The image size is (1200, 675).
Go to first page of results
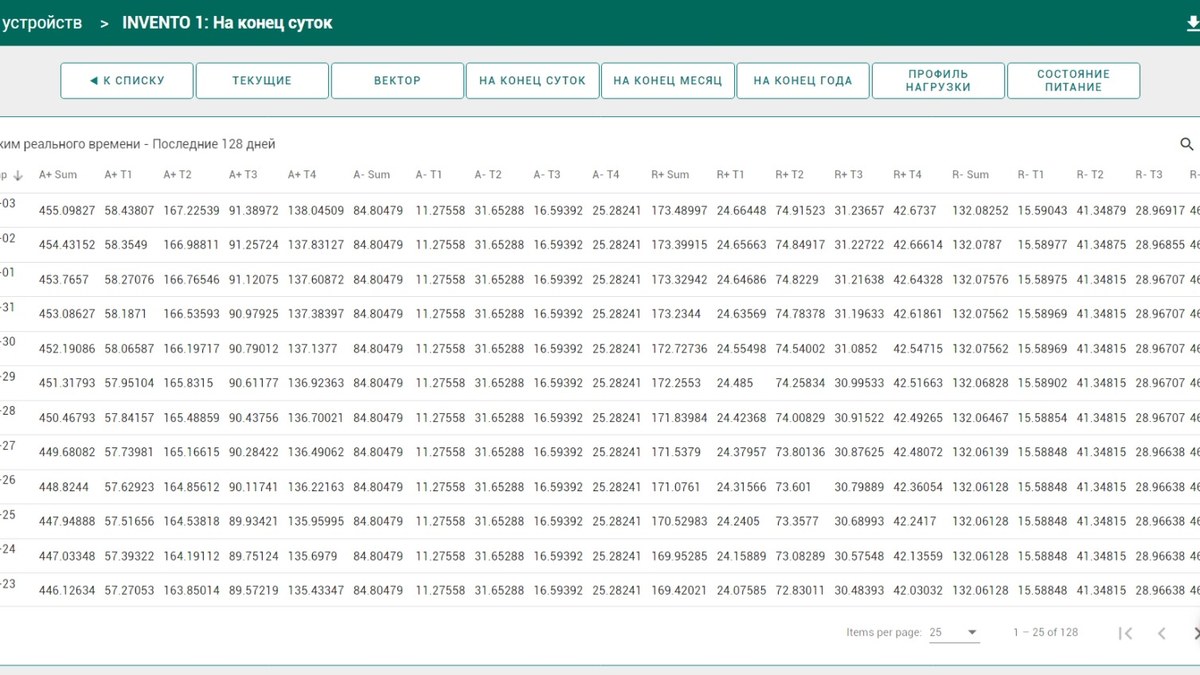(1125, 633)
